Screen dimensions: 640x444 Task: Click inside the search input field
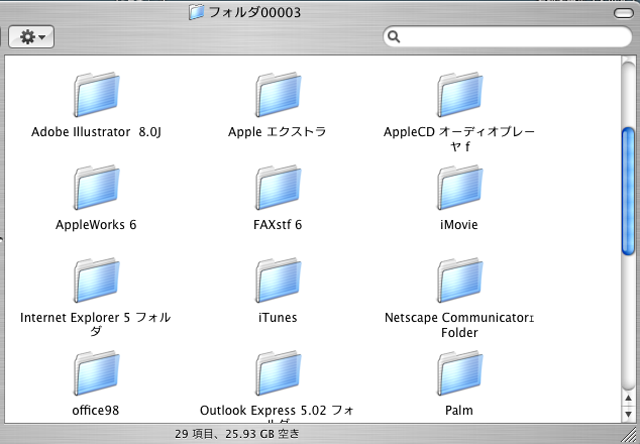[507, 37]
